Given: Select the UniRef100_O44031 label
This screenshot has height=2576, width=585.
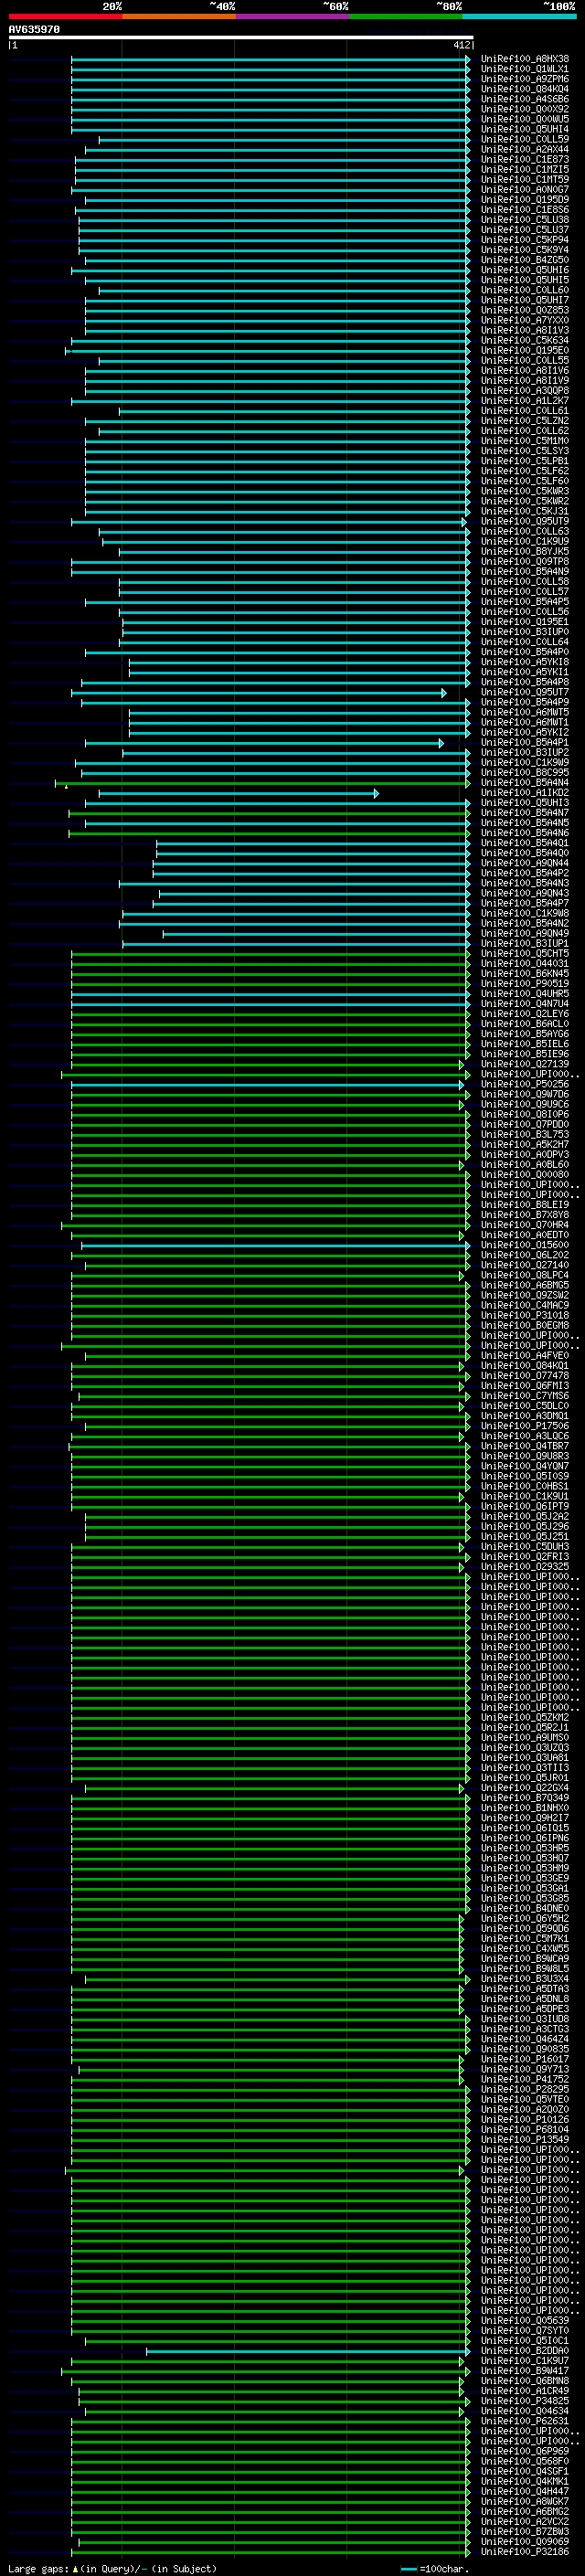Looking at the screenshot, I should [524, 964].
